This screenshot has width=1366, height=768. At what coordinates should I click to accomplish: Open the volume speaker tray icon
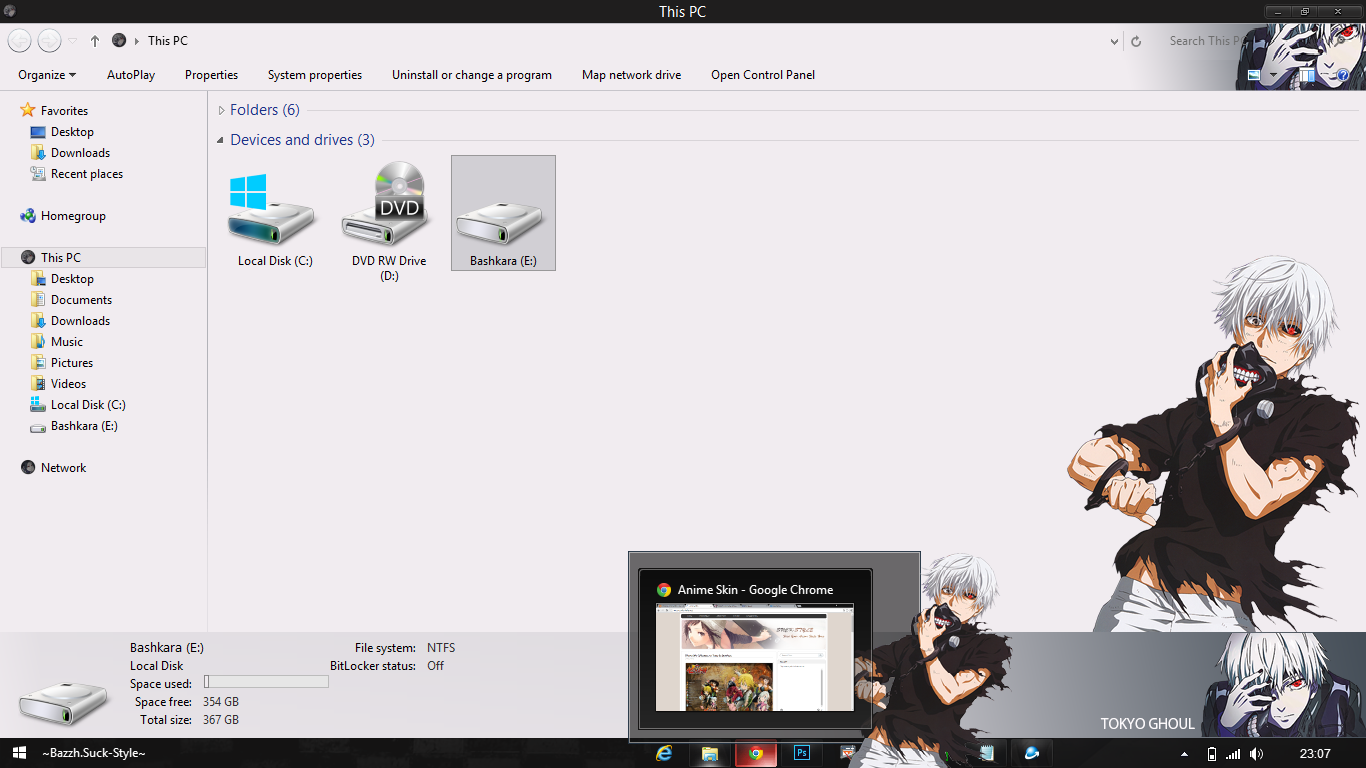(1256, 754)
